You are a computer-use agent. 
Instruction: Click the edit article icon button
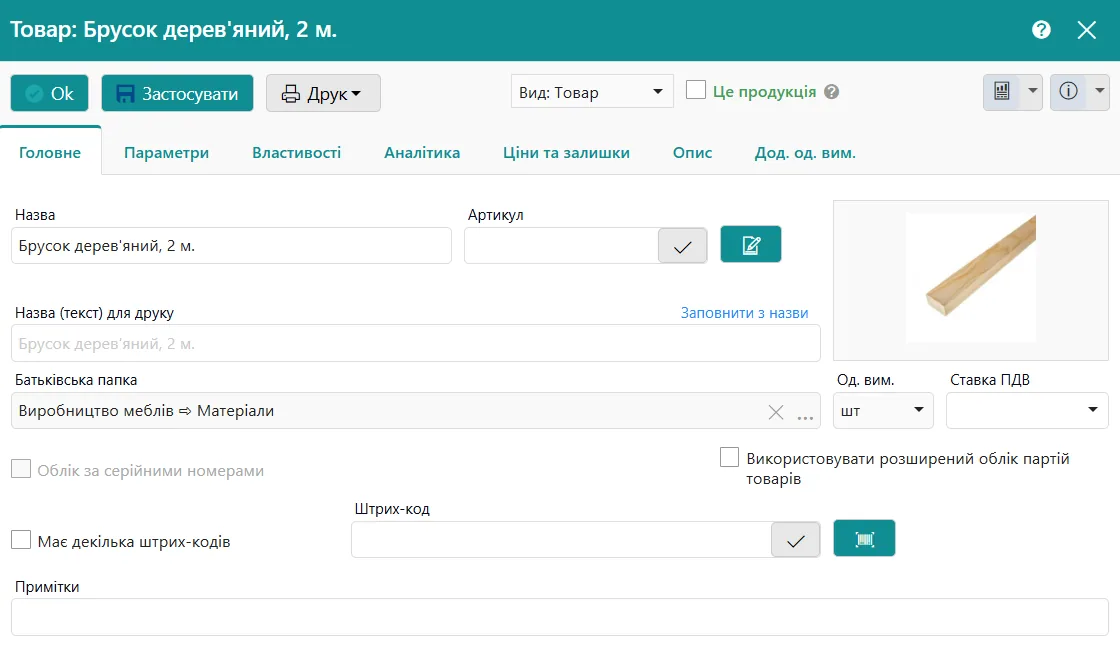click(750, 245)
